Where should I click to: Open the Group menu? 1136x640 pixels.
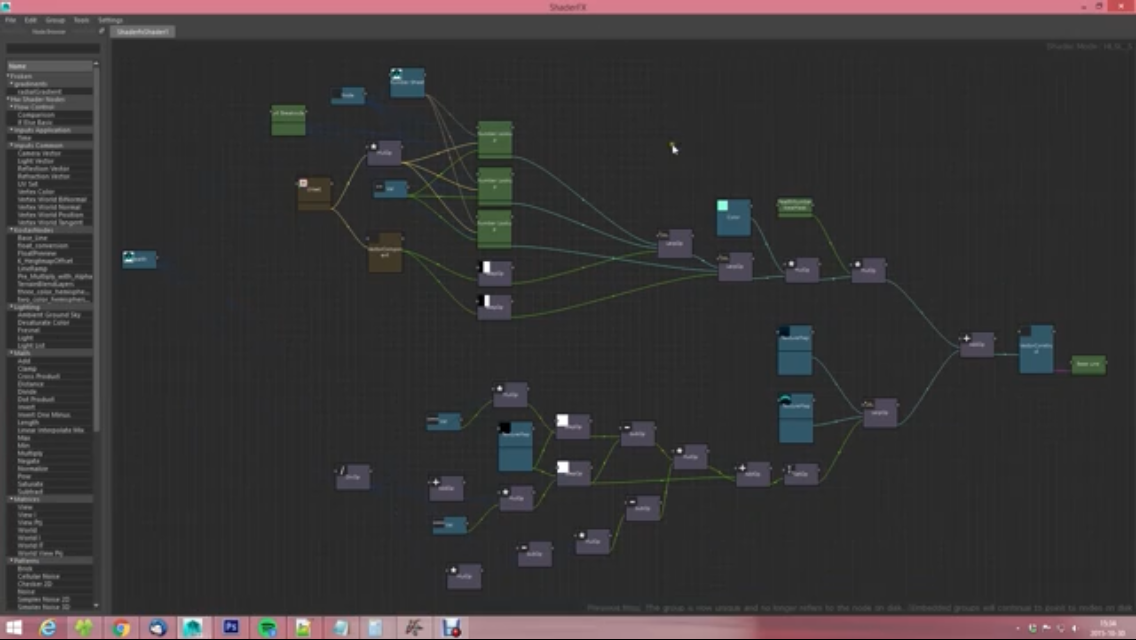pos(55,20)
